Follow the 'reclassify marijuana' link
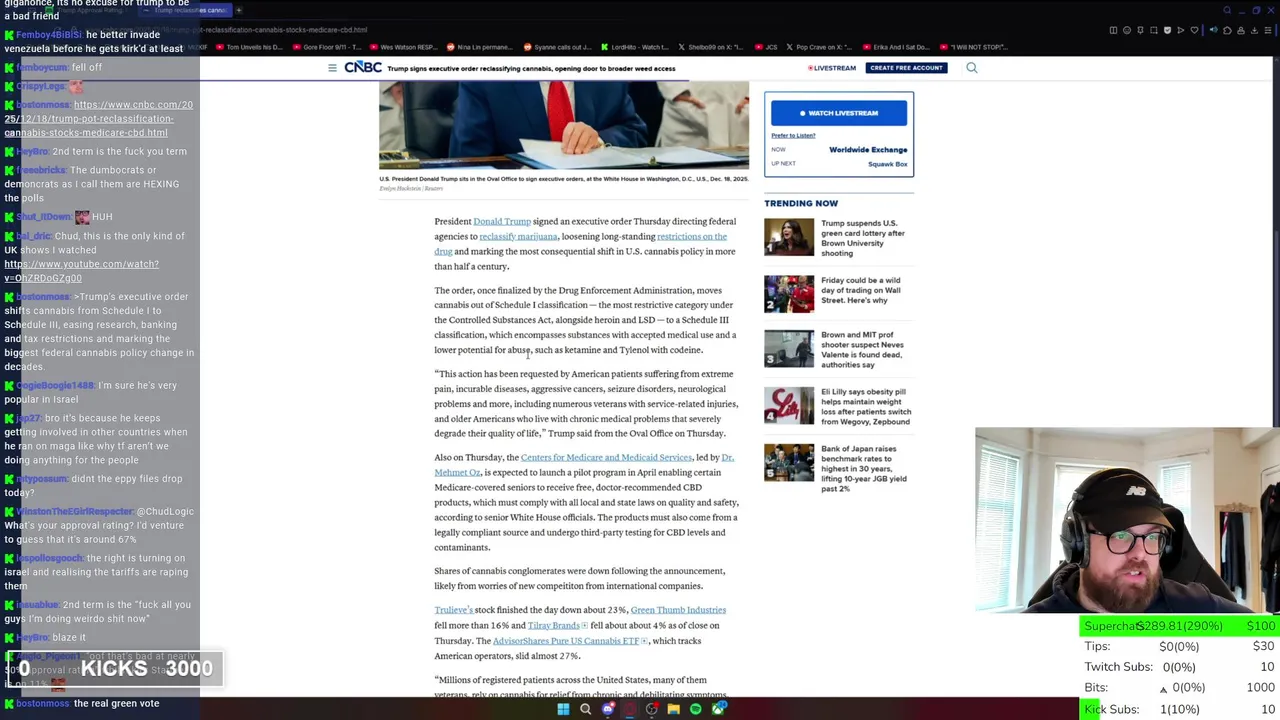The height and width of the screenshot is (720, 1280). click(518, 236)
